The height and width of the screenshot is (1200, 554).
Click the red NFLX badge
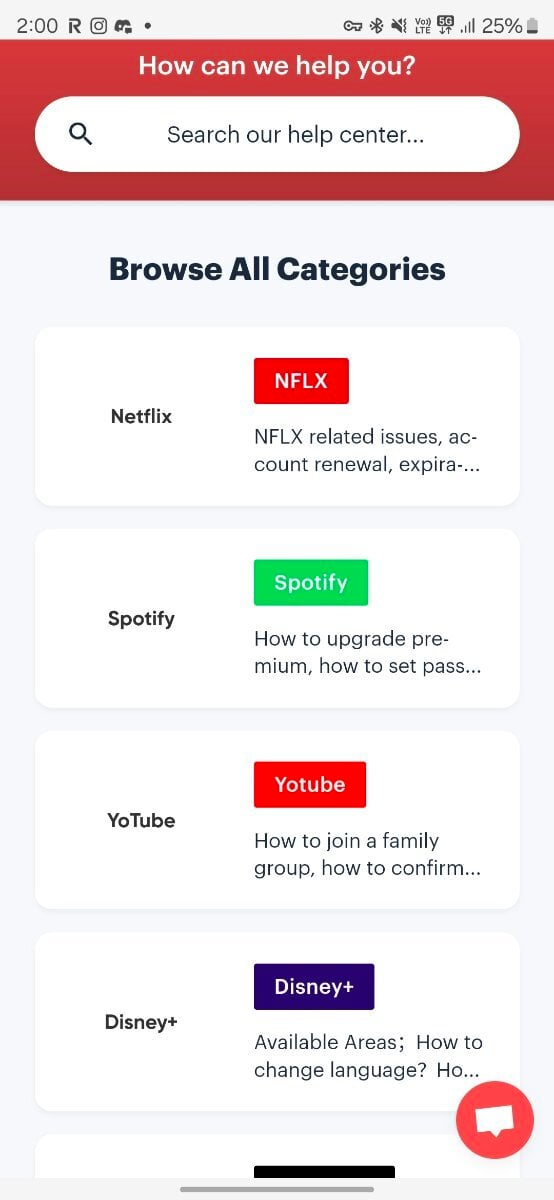pyautogui.click(x=301, y=381)
